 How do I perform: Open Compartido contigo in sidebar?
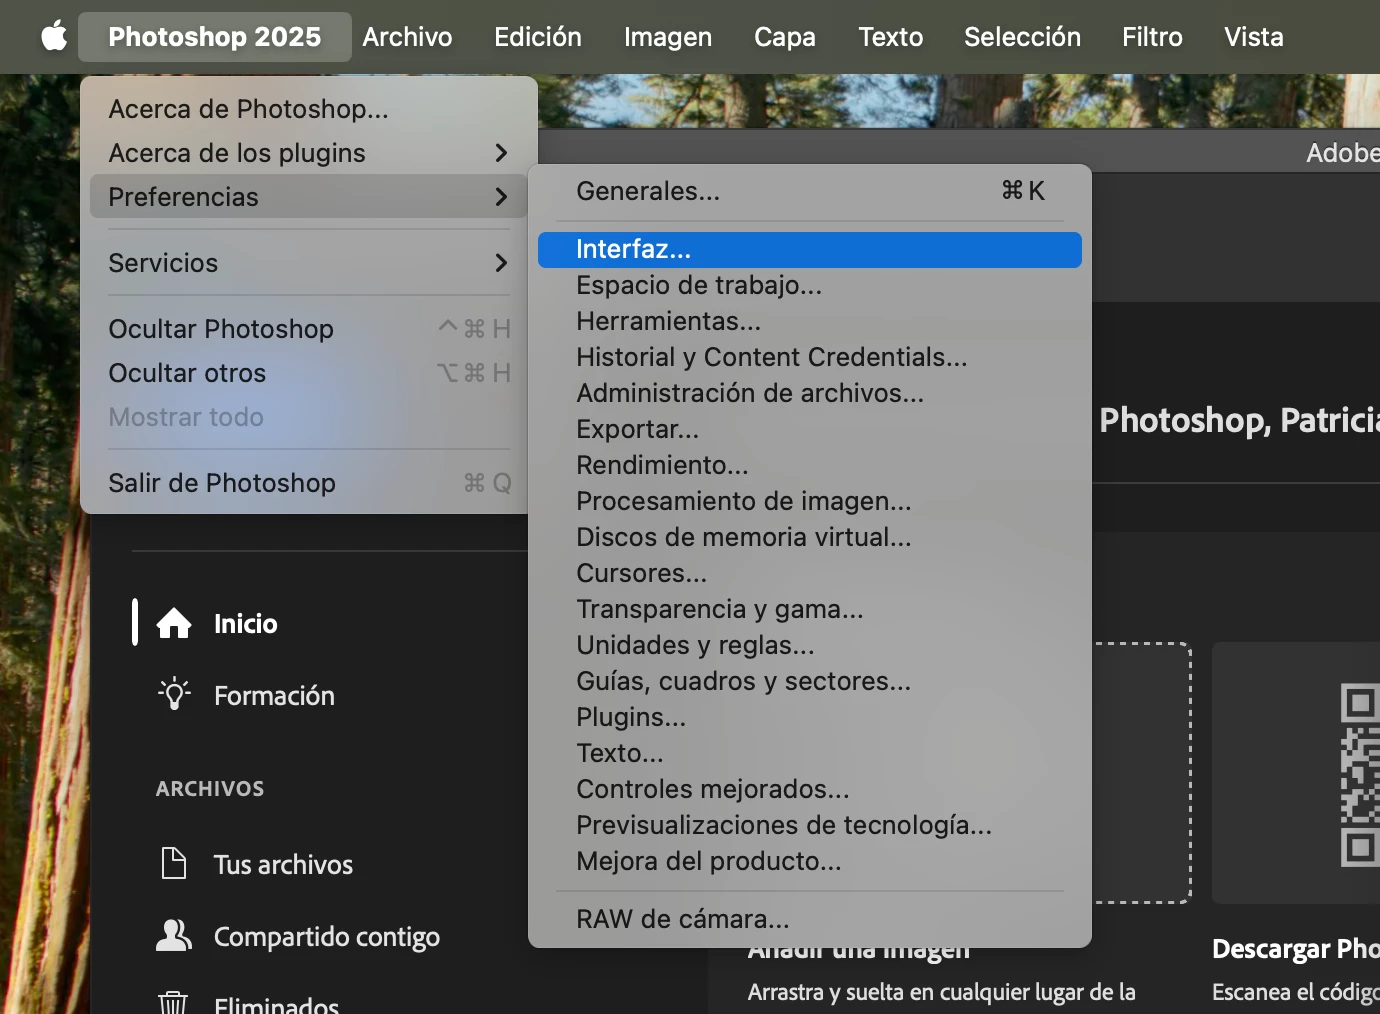[327, 936]
